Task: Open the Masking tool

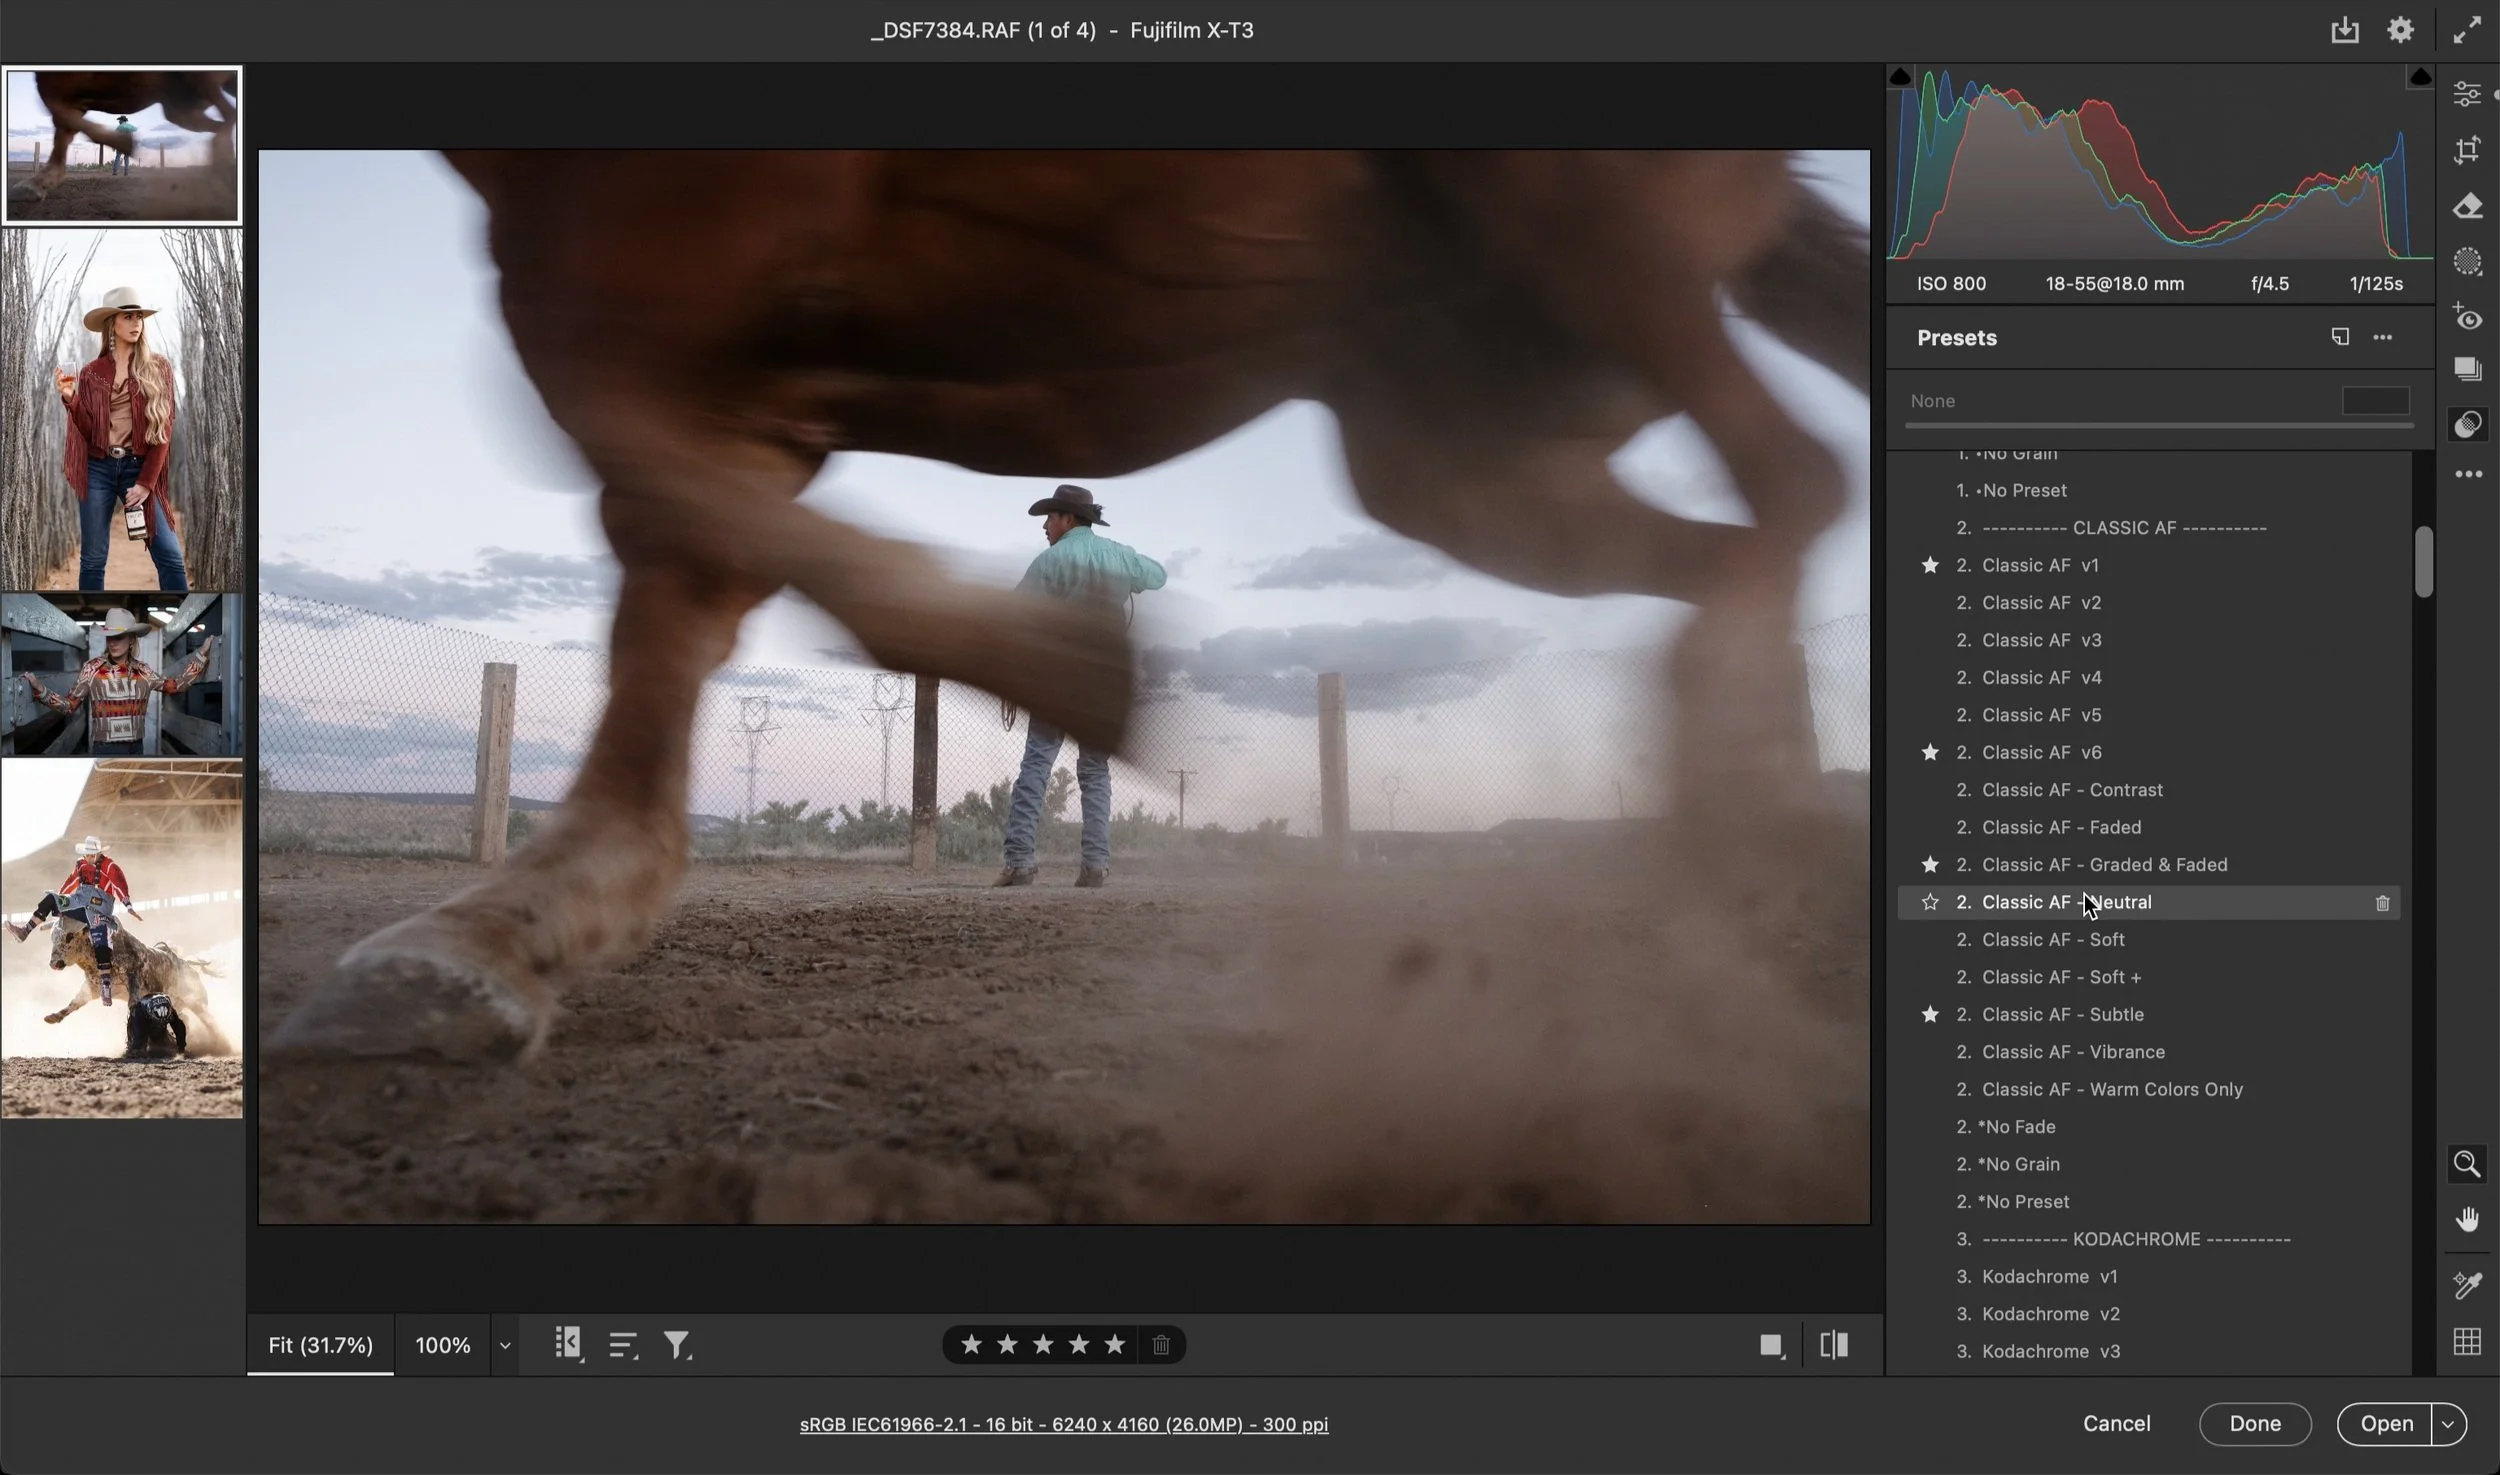Action: coord(2467,262)
